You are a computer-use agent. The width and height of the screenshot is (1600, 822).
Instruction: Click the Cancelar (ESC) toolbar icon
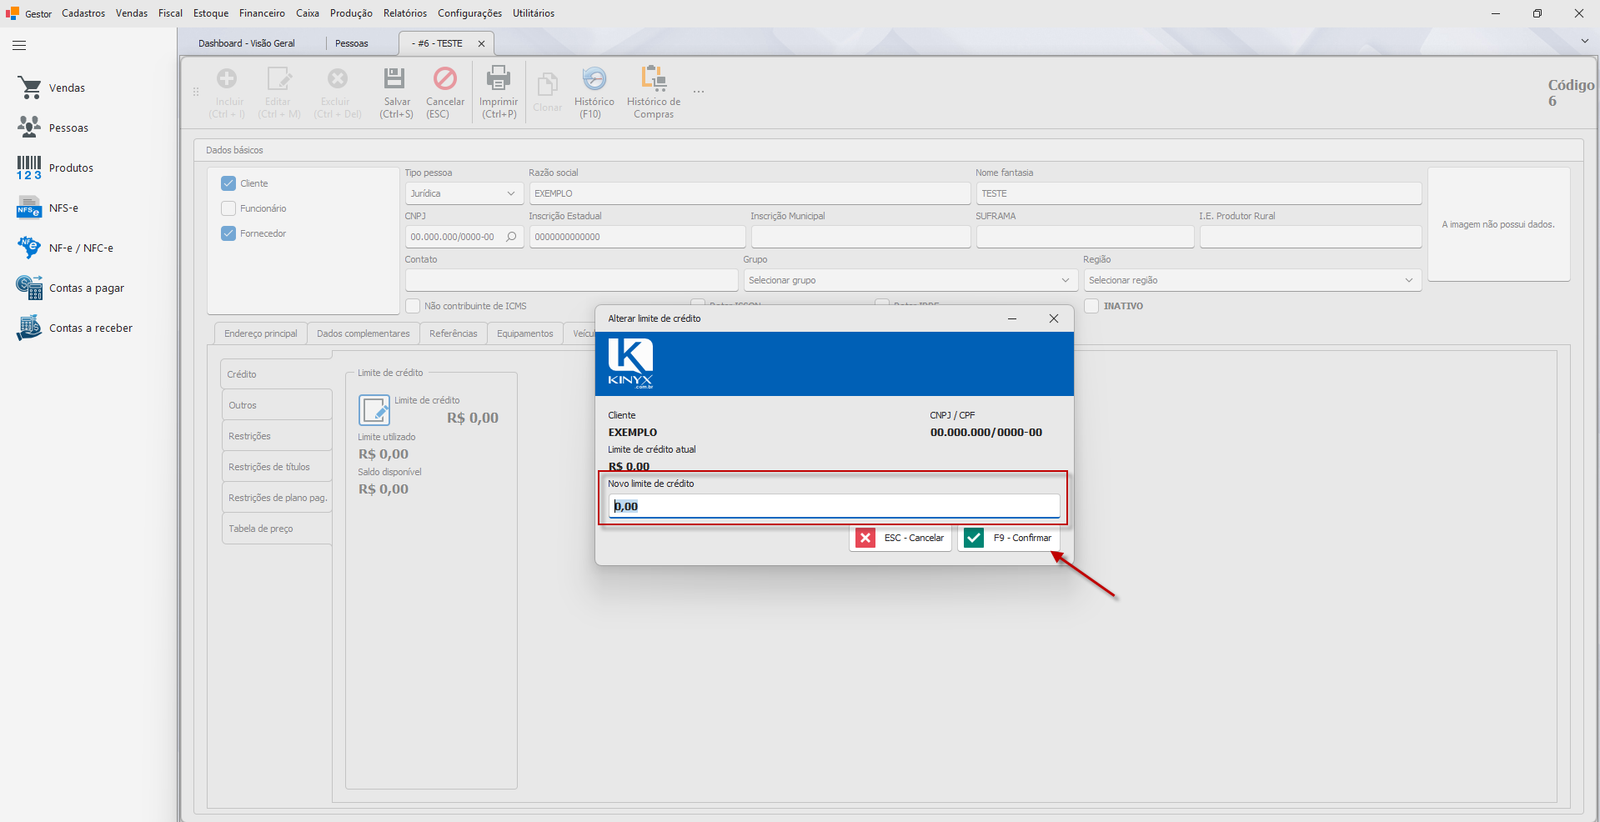[445, 78]
